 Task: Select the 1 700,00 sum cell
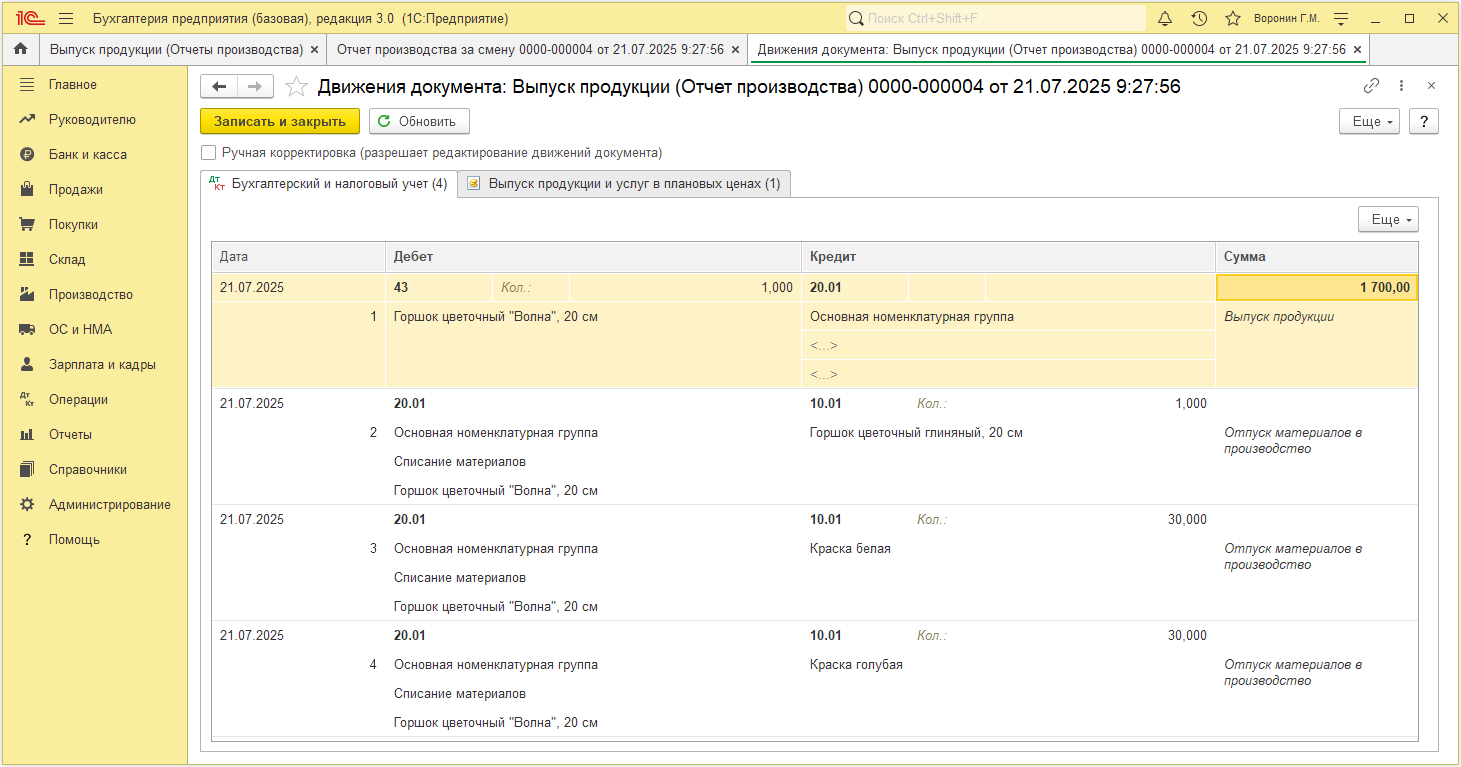pyautogui.click(x=1316, y=288)
